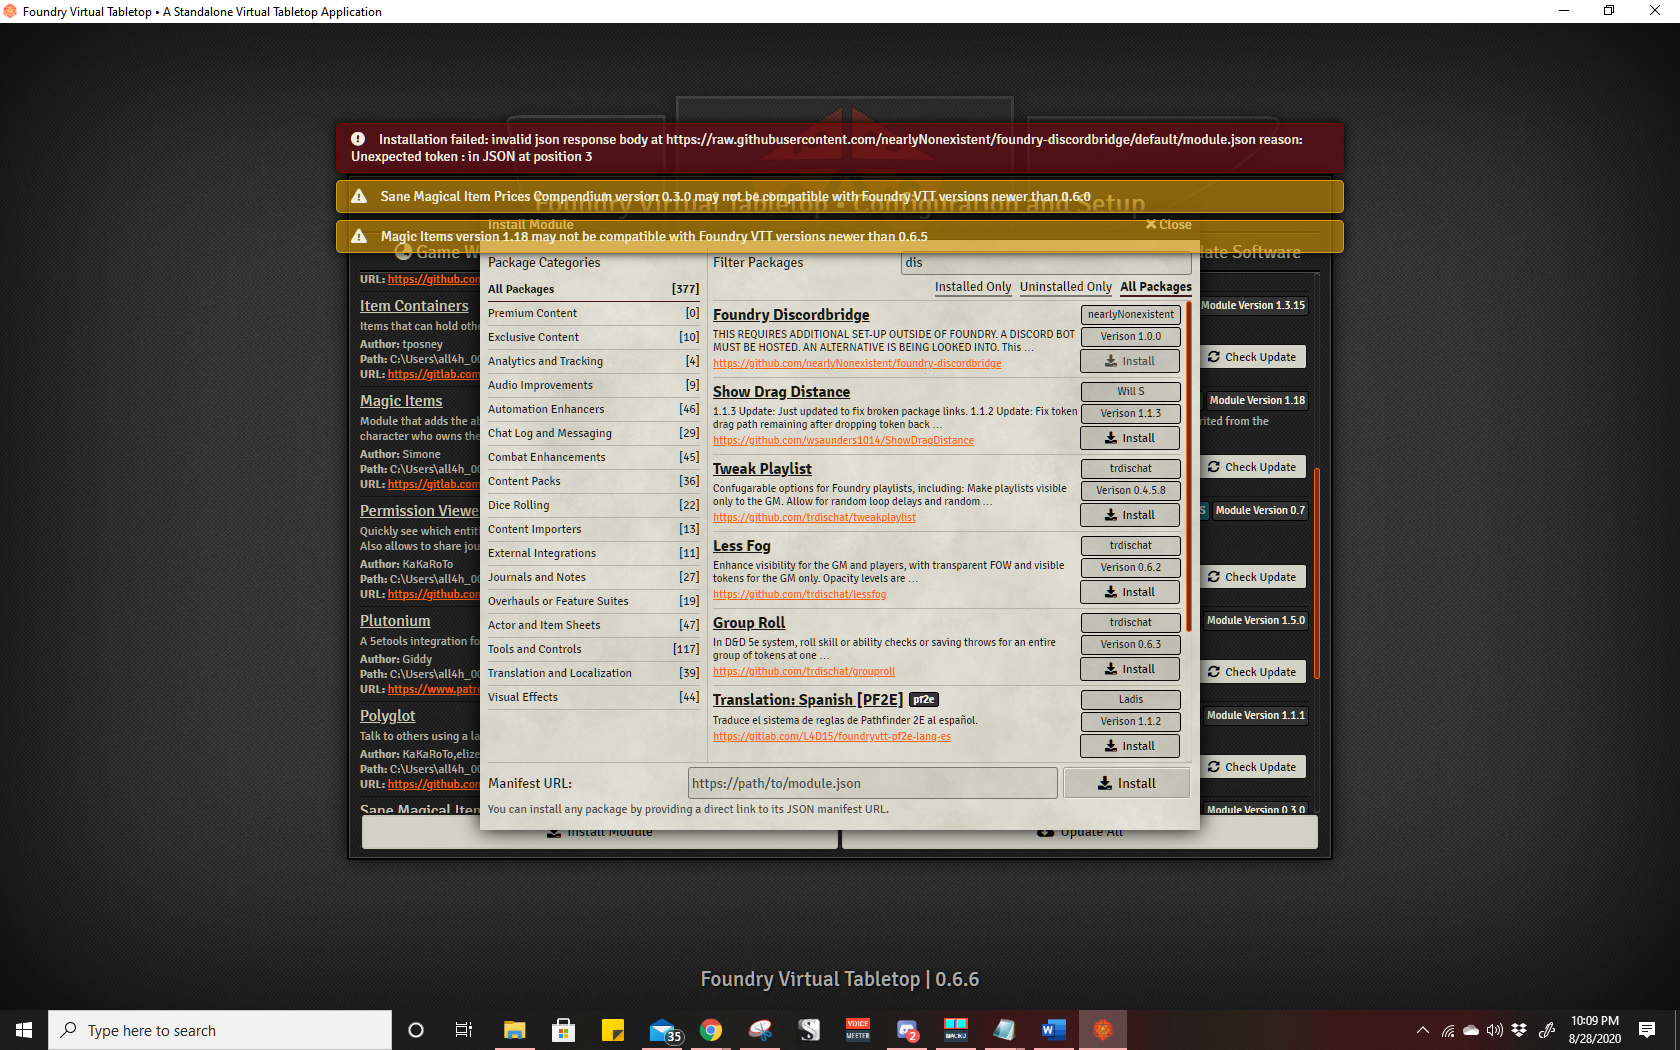The width and height of the screenshot is (1680, 1050).
Task: Click the Install icon for Foundry Discordbridge
Action: [1130, 360]
